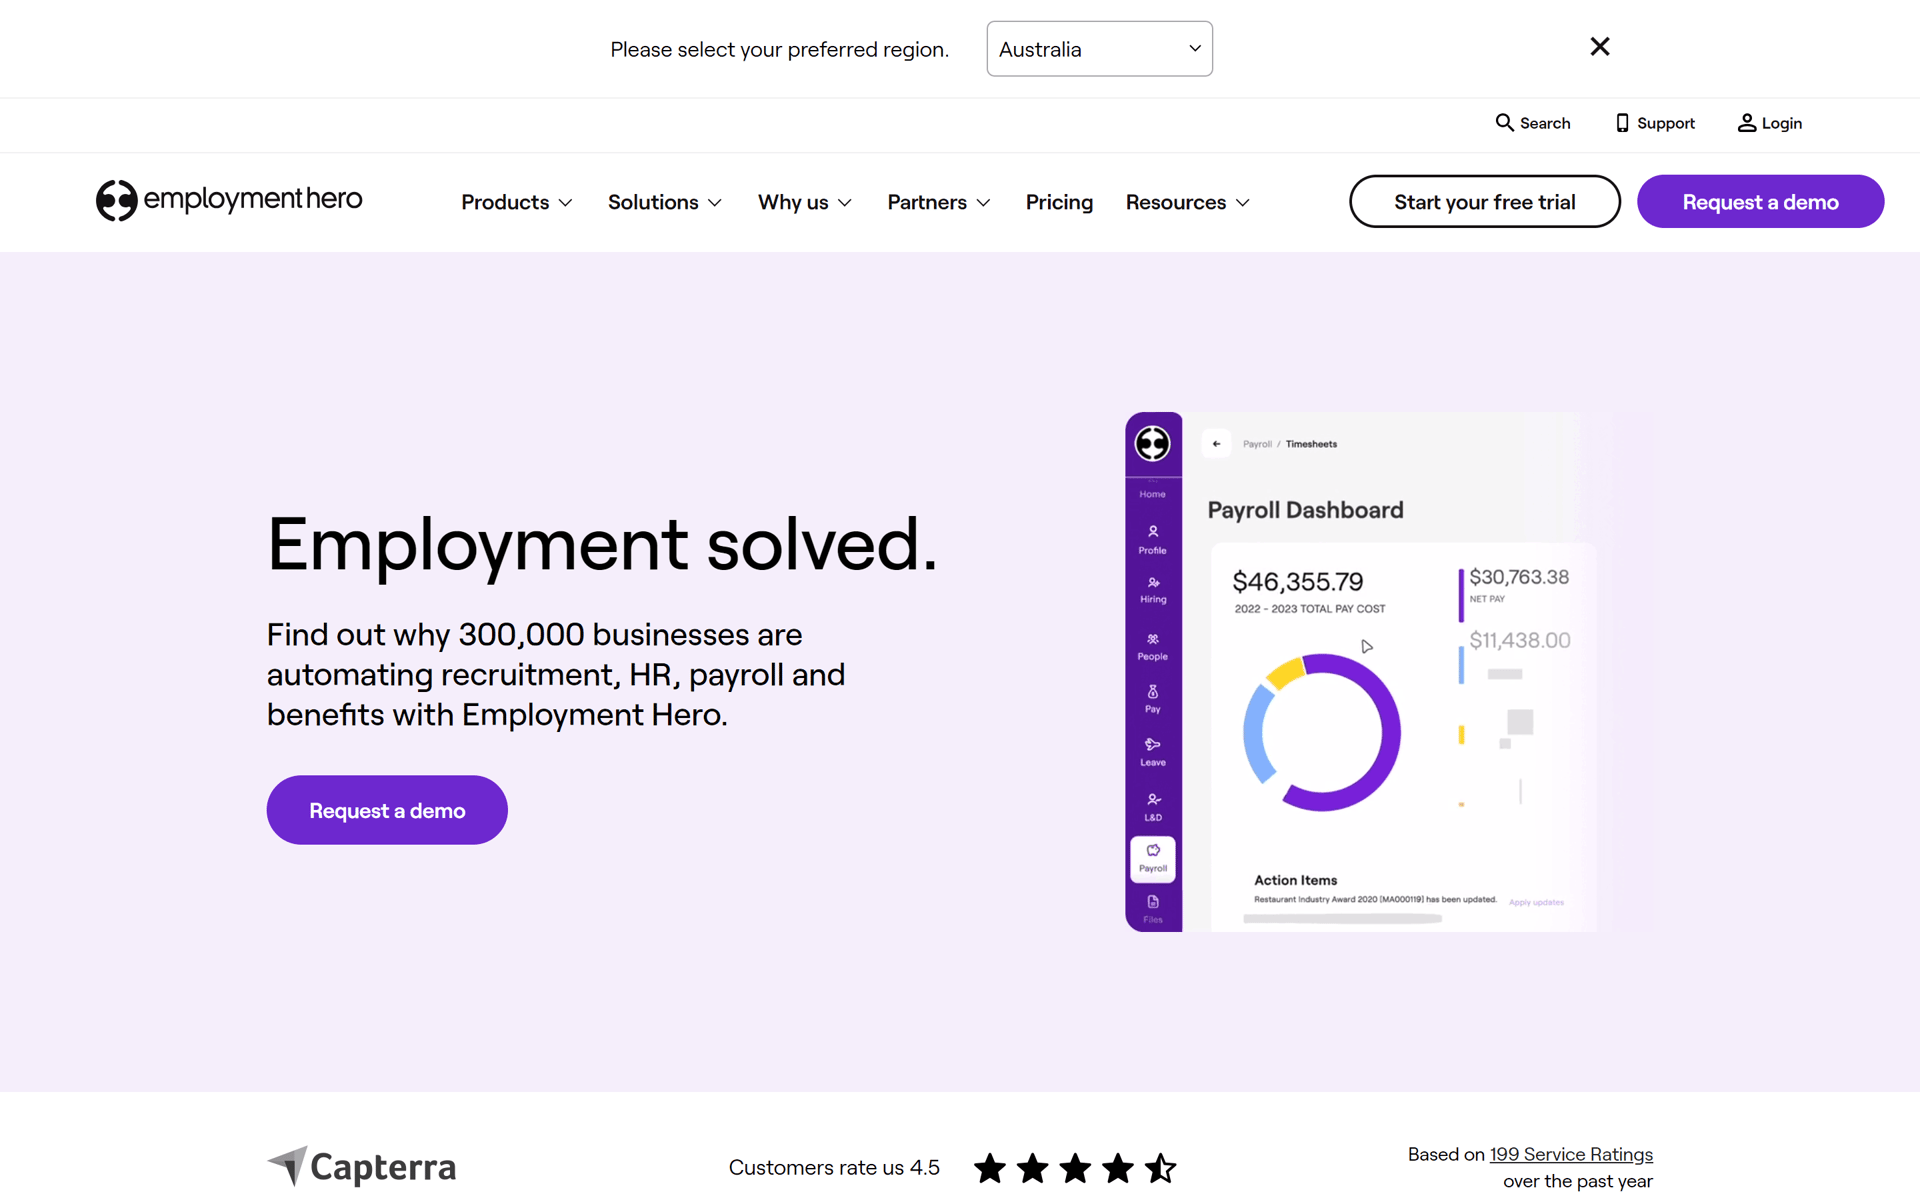This screenshot has height=1200, width=1920.
Task: Click the Support text link
Action: pyautogui.click(x=1665, y=122)
